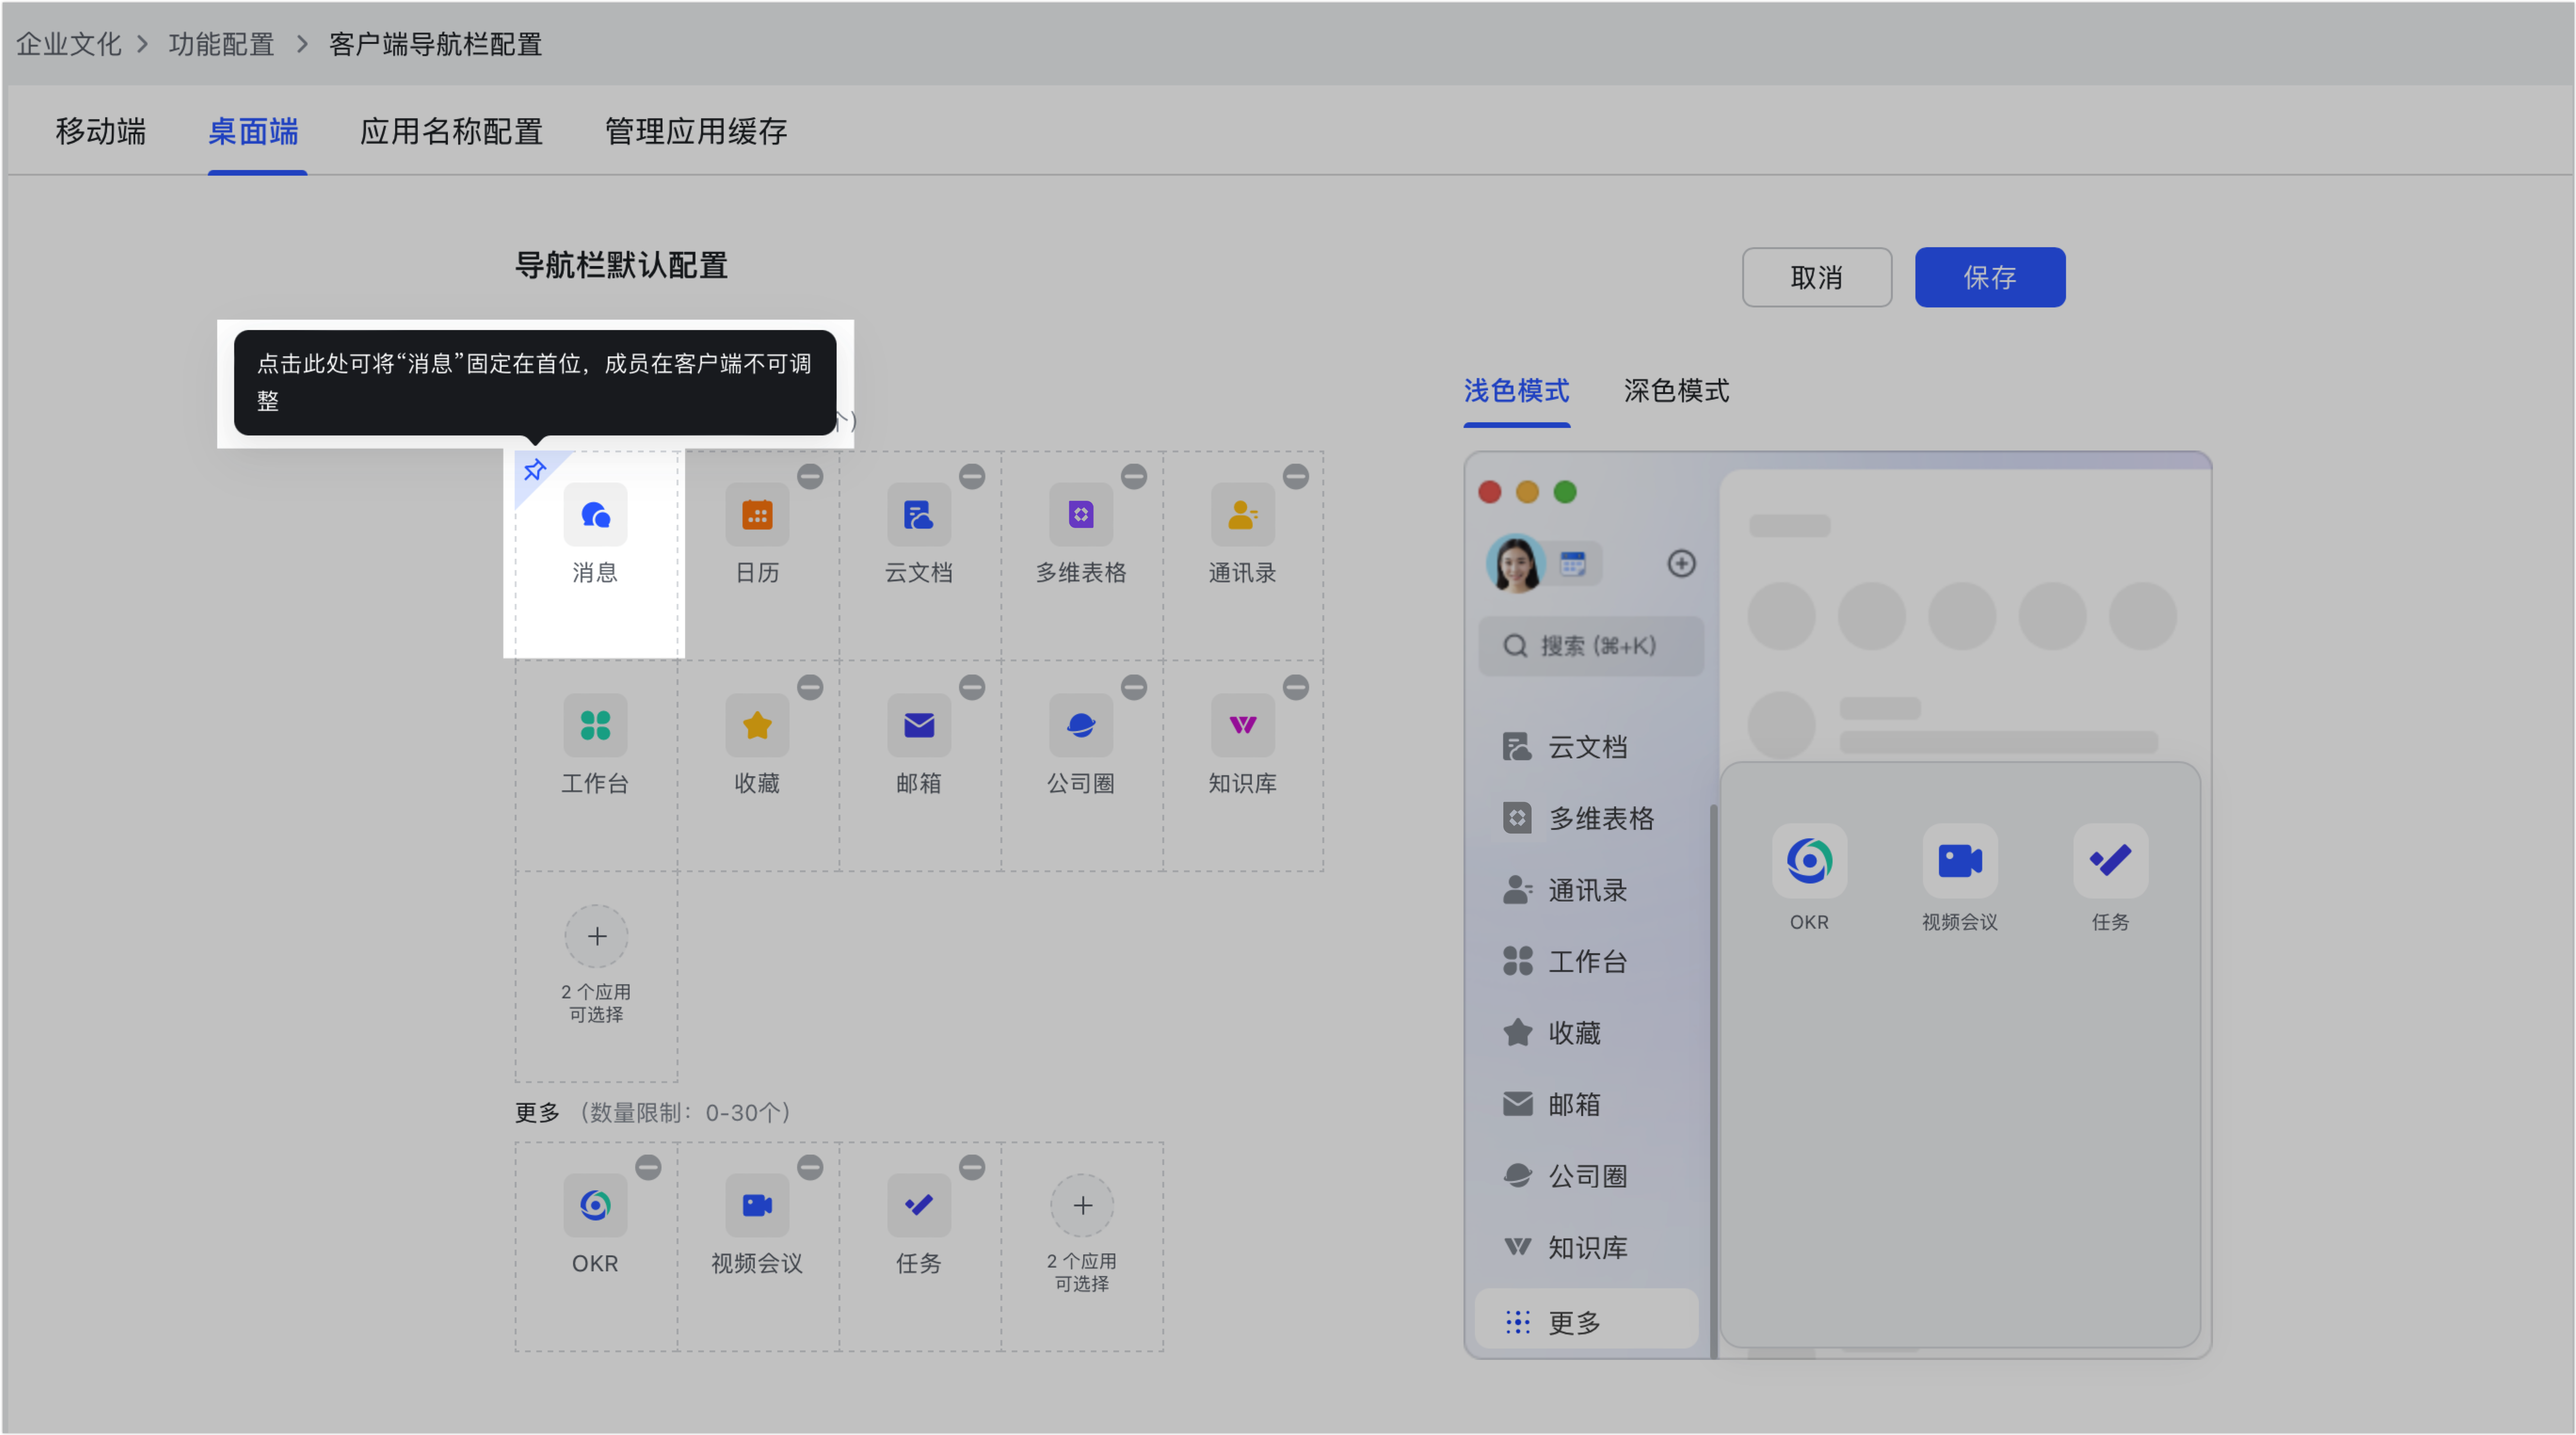Select the 通讯录 app icon

tap(1243, 515)
